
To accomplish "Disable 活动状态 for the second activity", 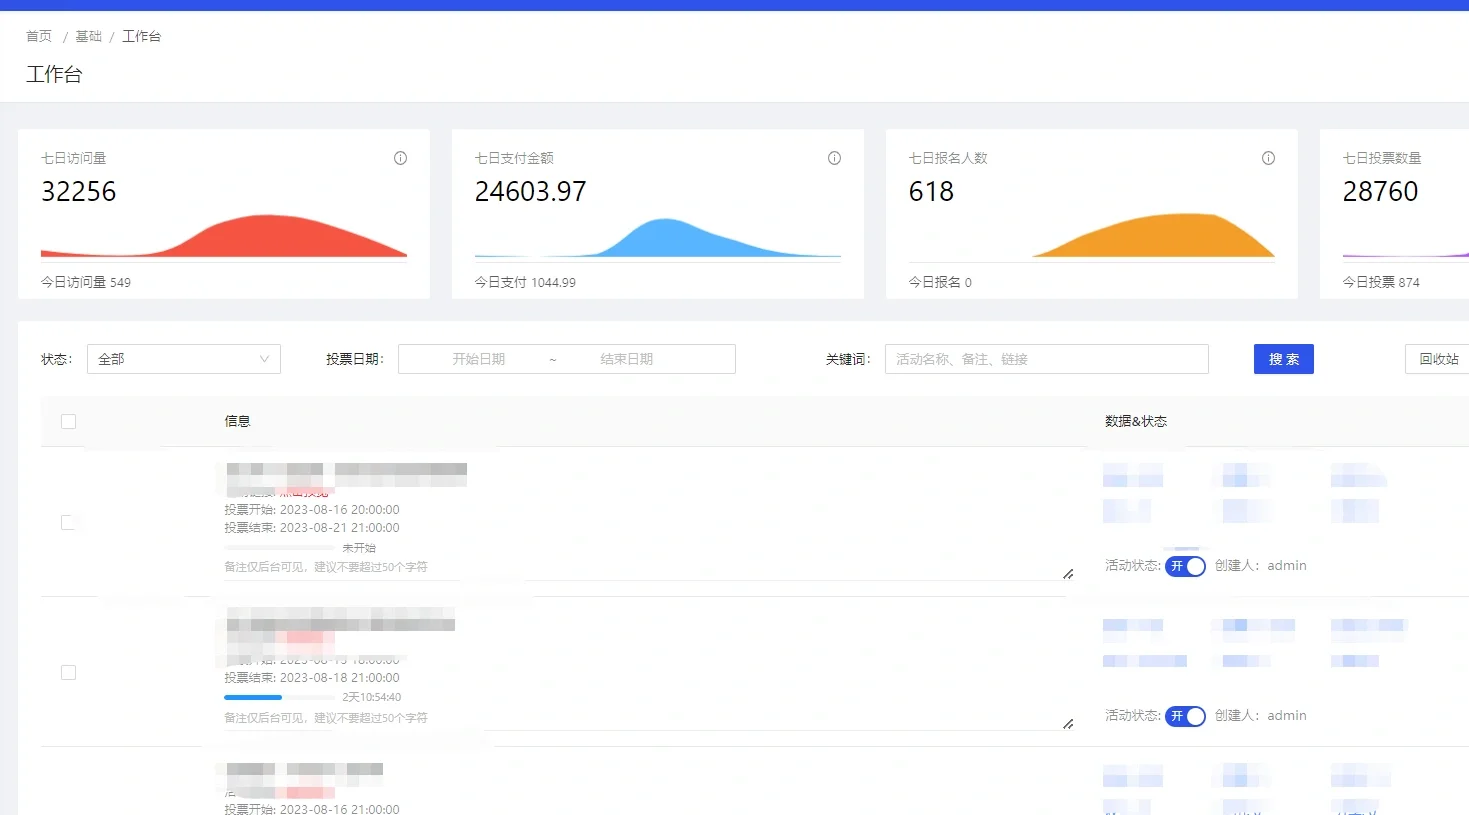I will [1185, 715].
